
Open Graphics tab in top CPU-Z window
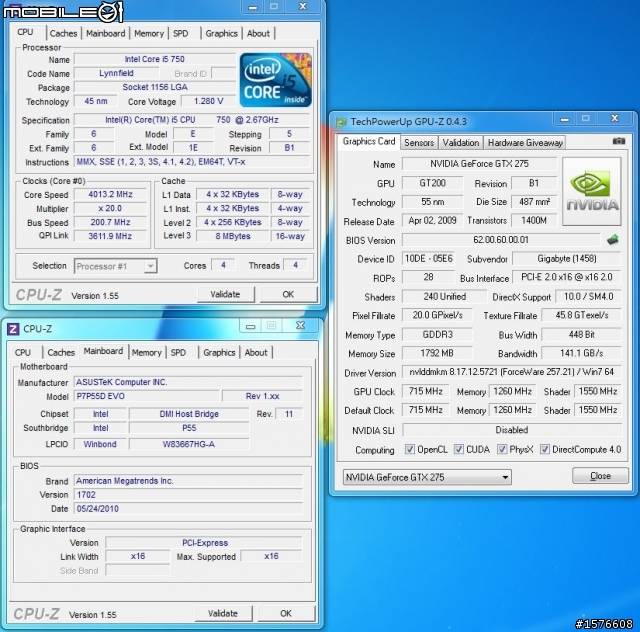[x=221, y=33]
